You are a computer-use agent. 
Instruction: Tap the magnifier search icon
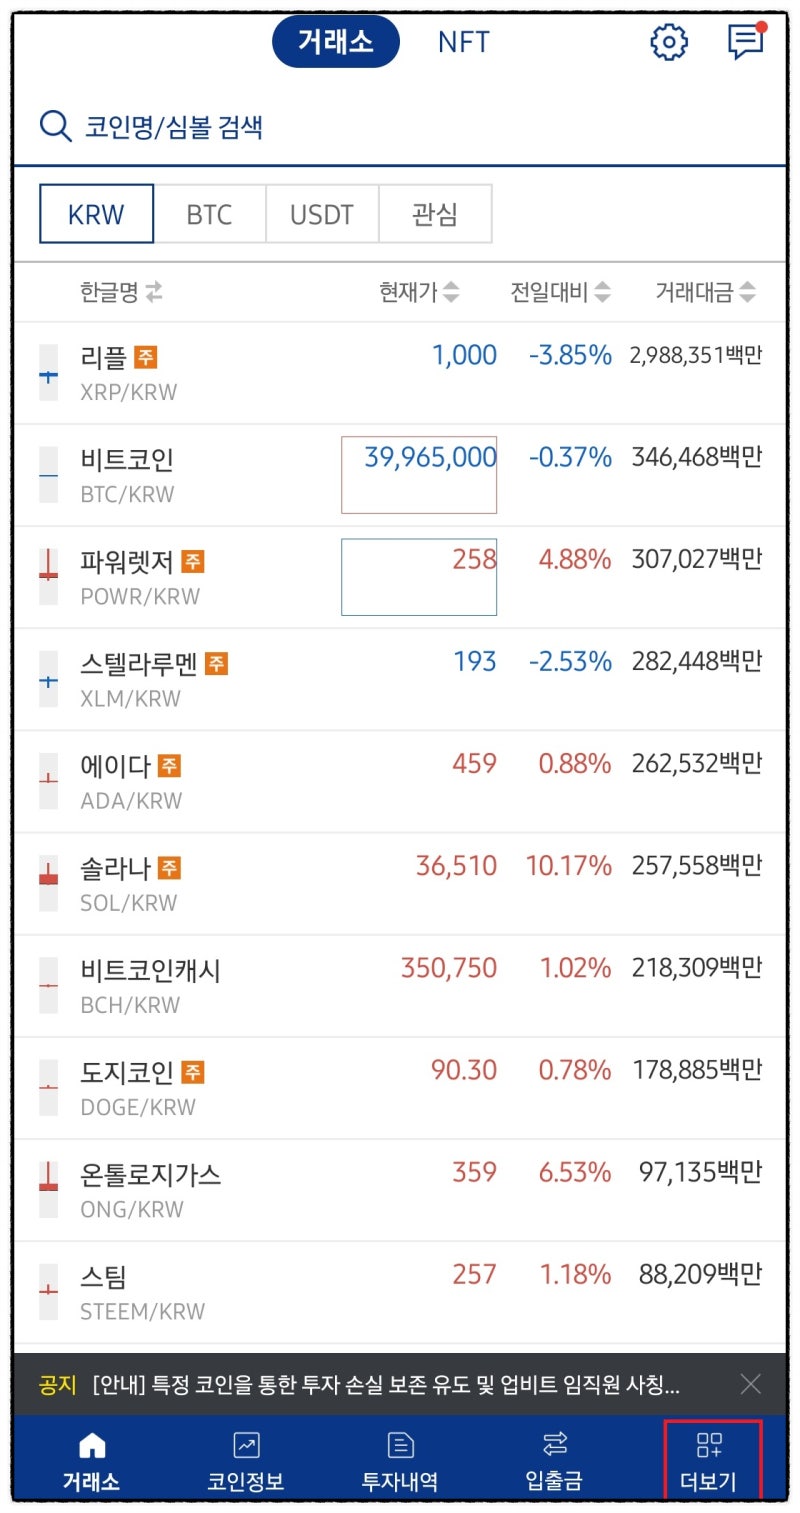click(x=55, y=126)
